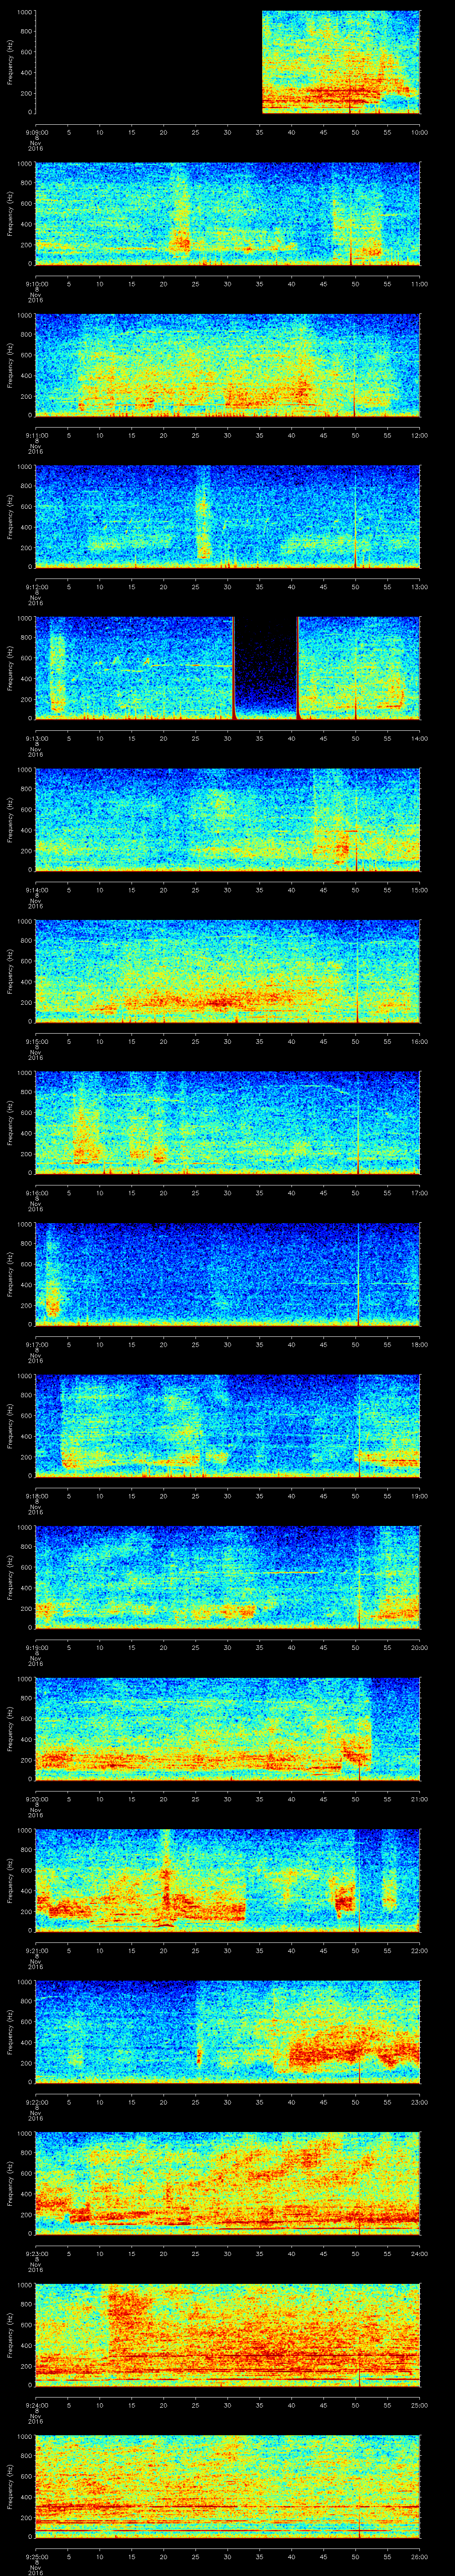Click the '9:17:00' start time label
This screenshot has height=2576, width=455.
pos(36,1344)
